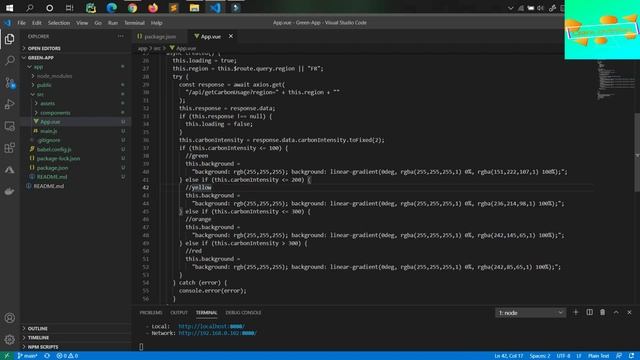640x360 pixels.
Task: Open Run and Debug view
Action: [x=9, y=104]
